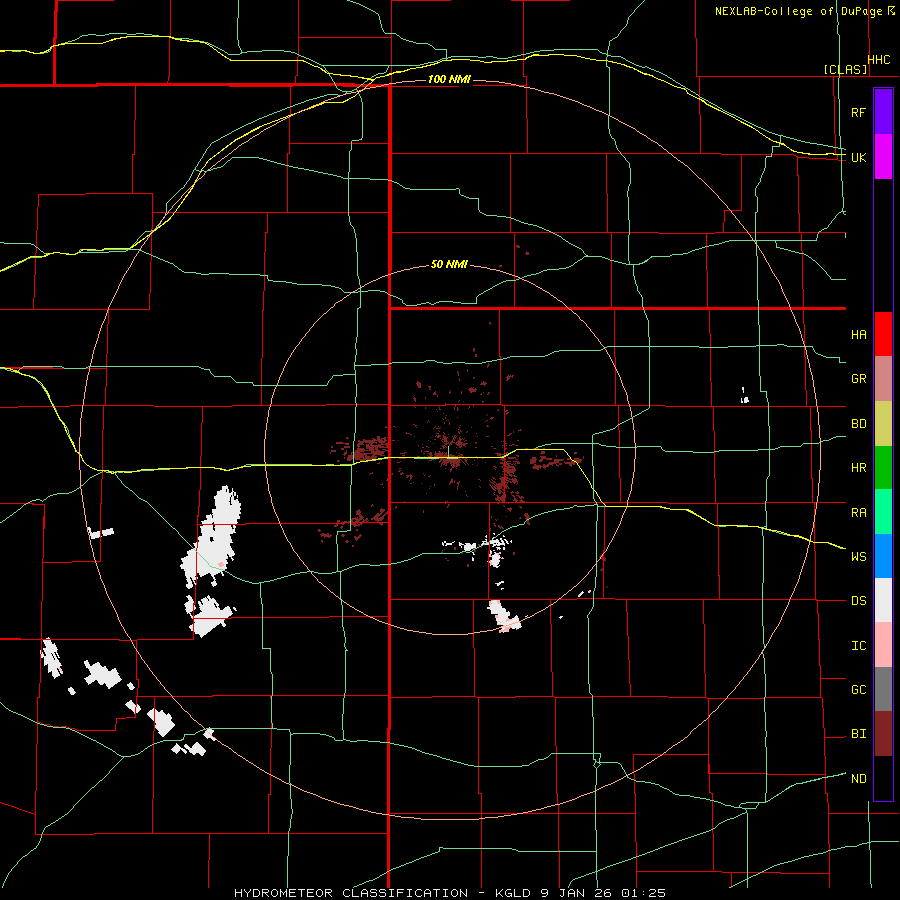The height and width of the screenshot is (900, 900).
Task: Click the IC legend label
Action: click(x=858, y=646)
